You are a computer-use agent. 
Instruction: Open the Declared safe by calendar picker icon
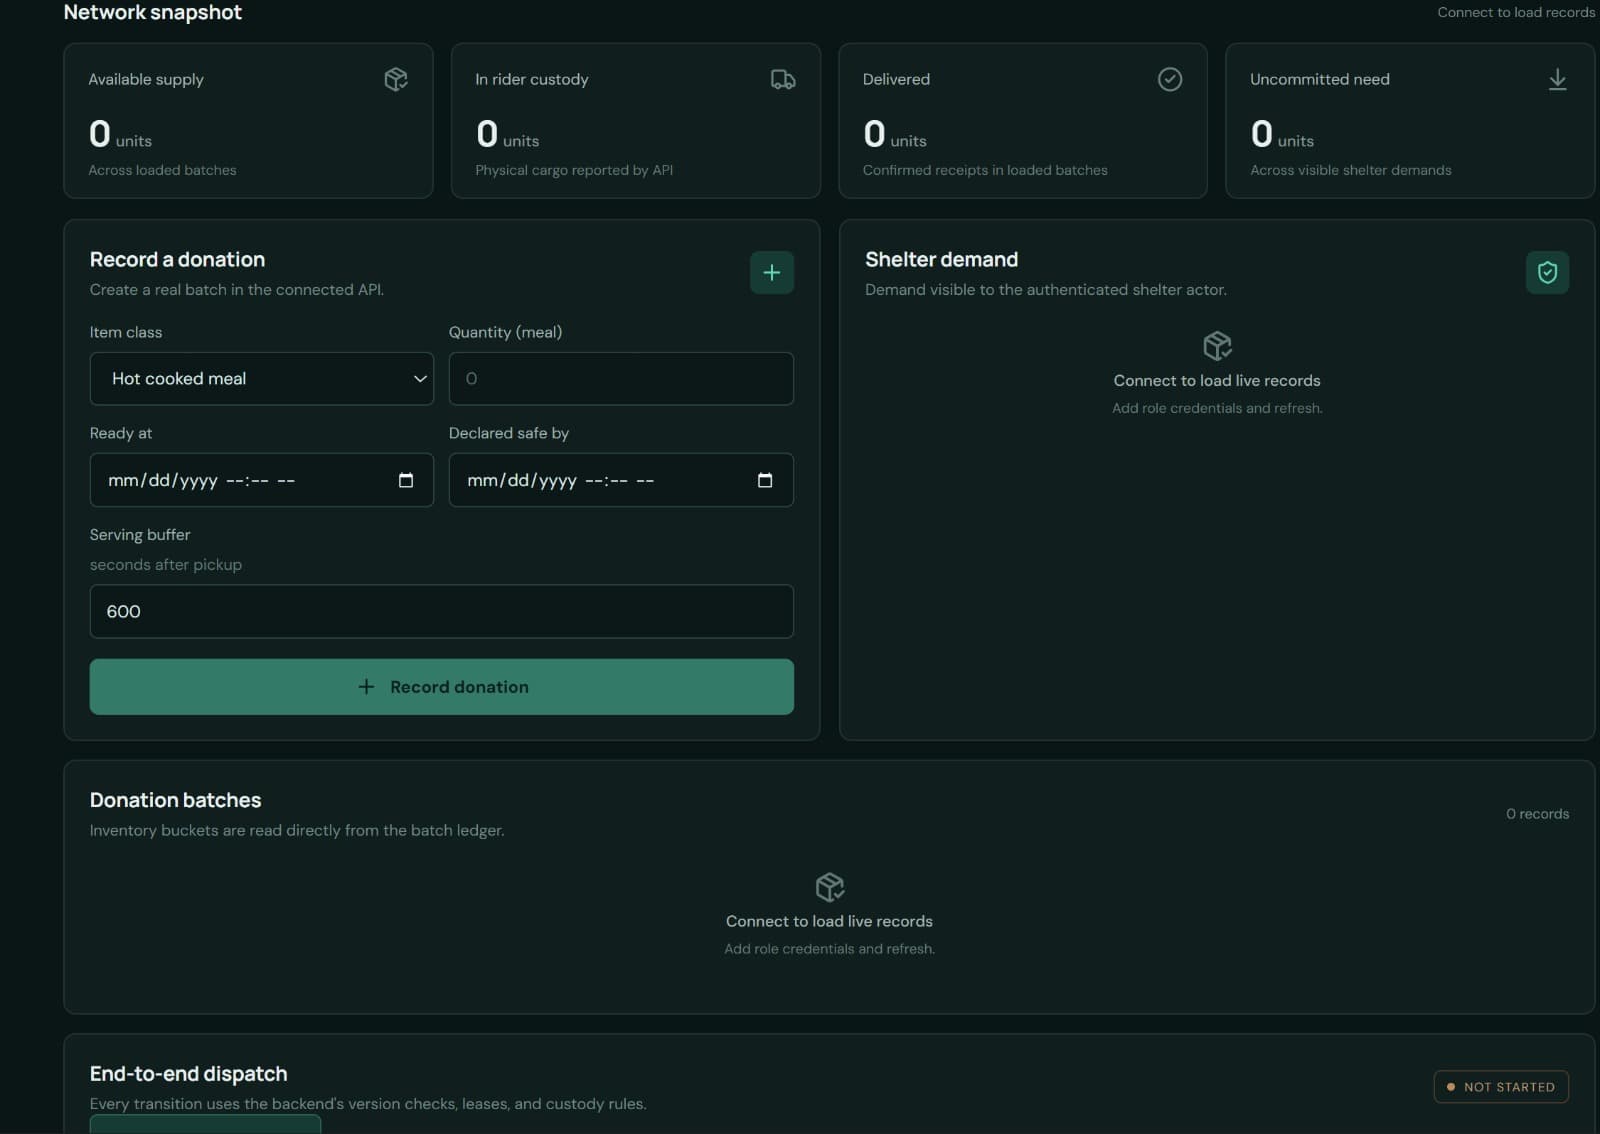765,480
